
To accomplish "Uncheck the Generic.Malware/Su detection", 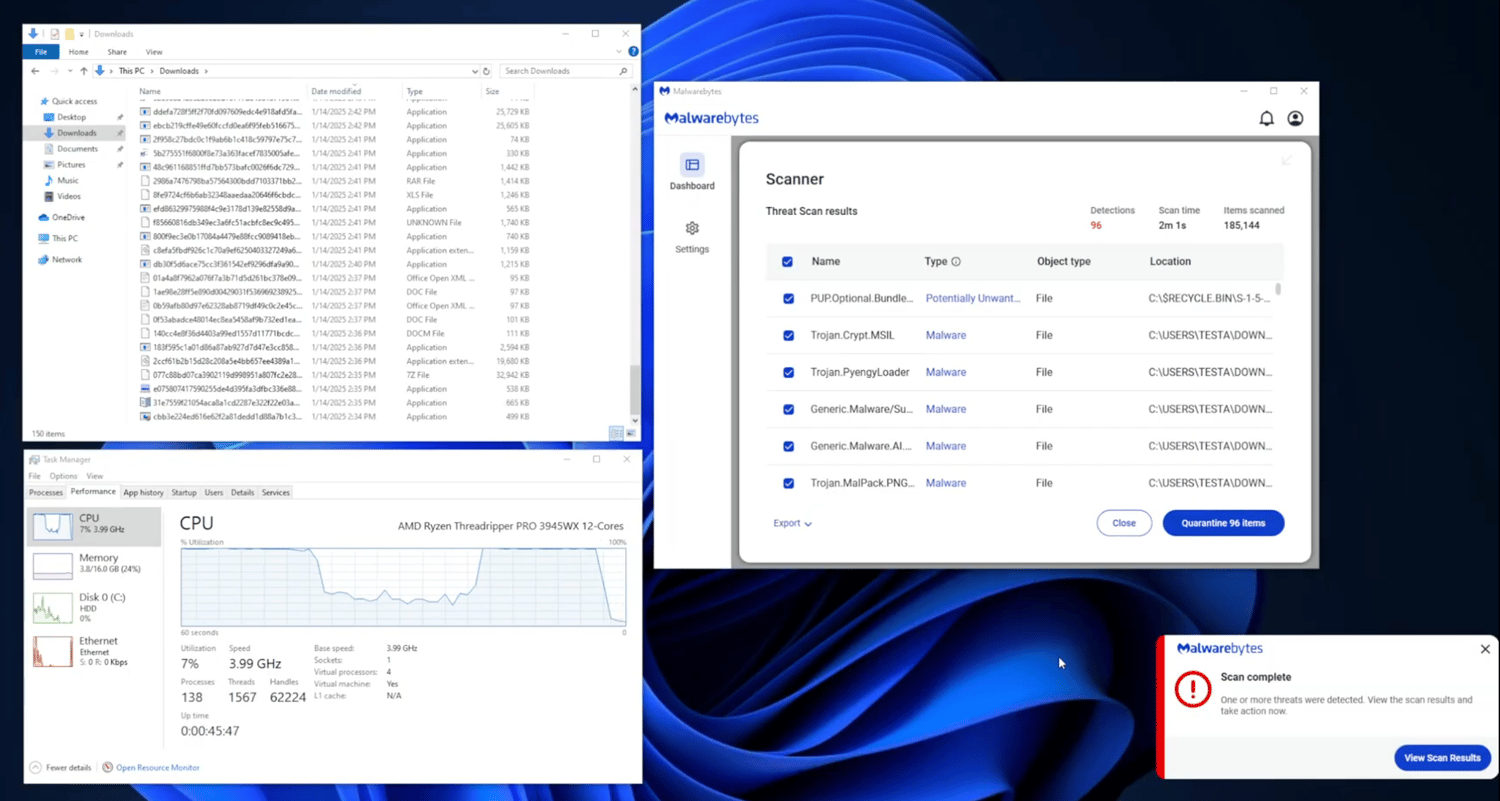I will pyautogui.click(x=788, y=410).
